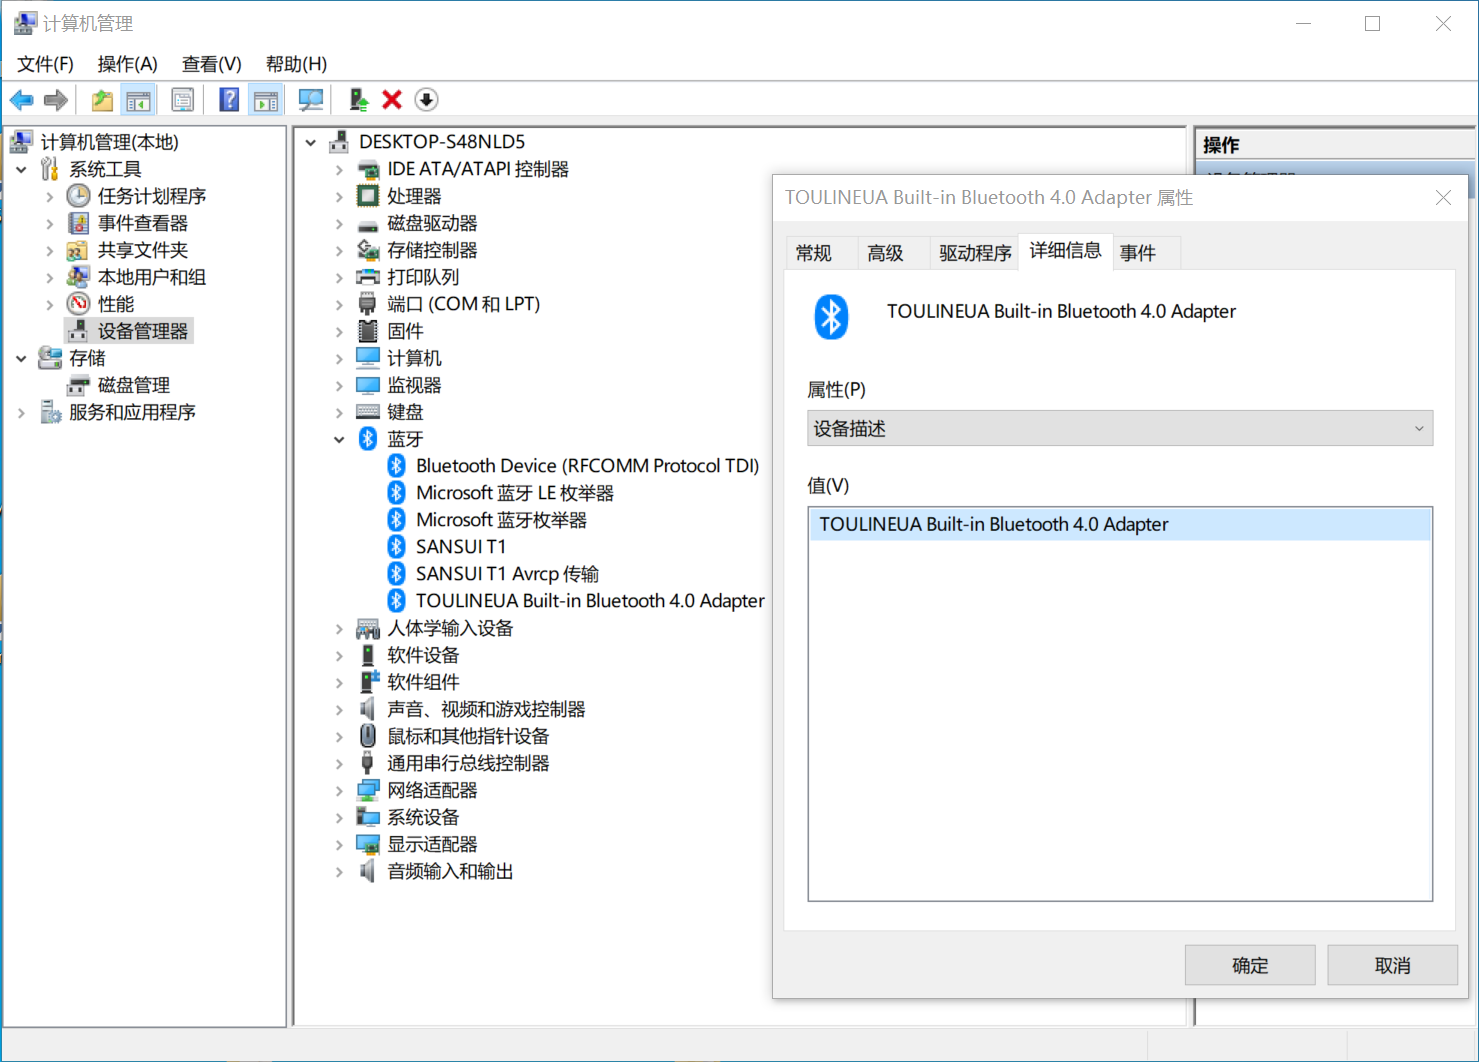Screen dimensions: 1479x1062
Task: Select 磁盘管理 in the left tree
Action: 133,385
